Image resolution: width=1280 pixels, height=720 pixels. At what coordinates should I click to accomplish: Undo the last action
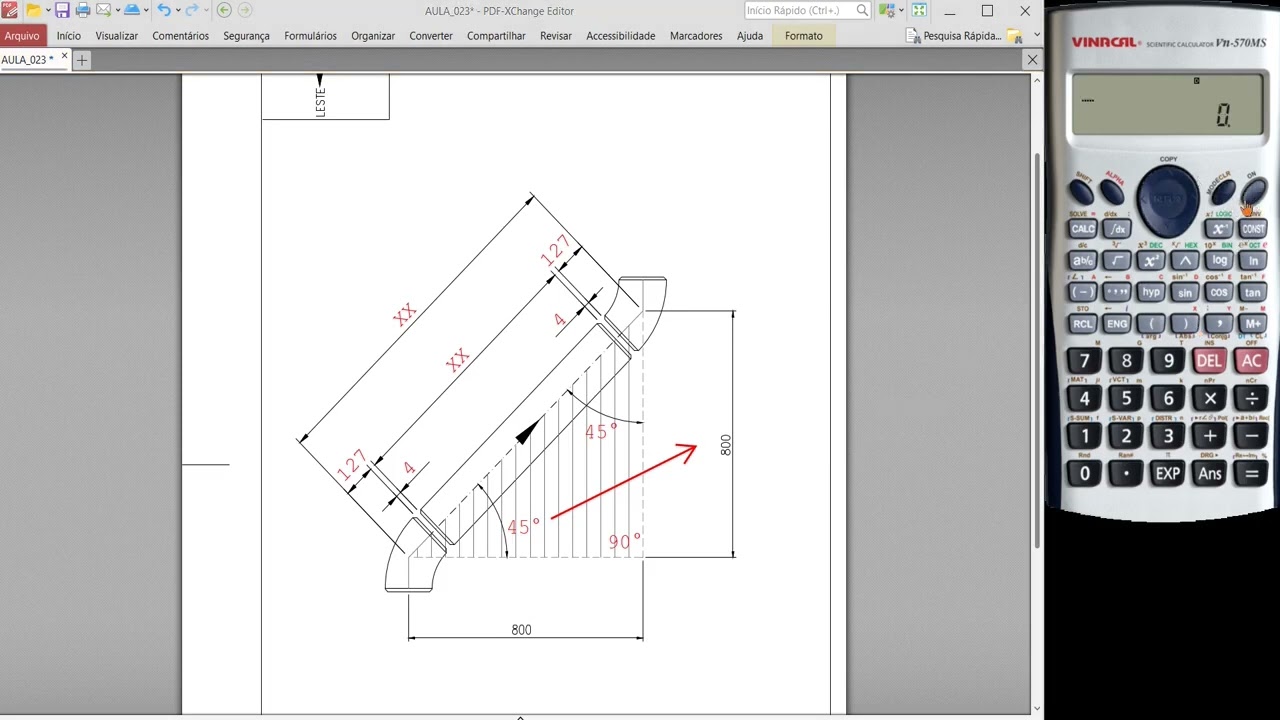[x=163, y=10]
